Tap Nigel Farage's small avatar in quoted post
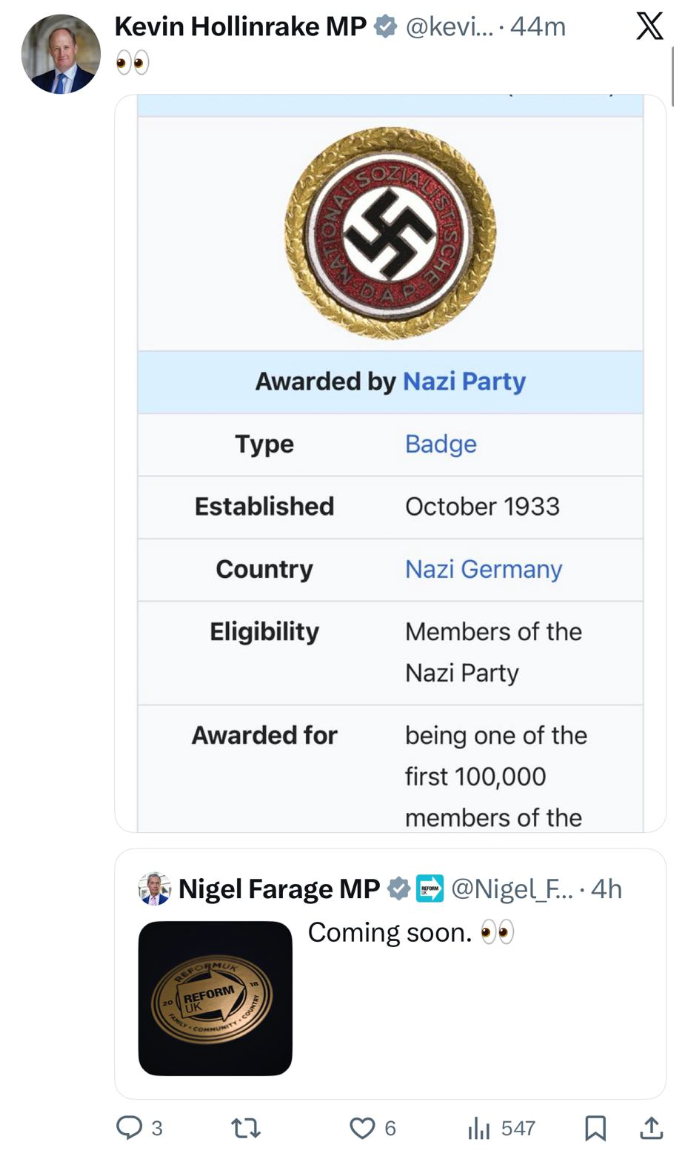 pos(154,888)
